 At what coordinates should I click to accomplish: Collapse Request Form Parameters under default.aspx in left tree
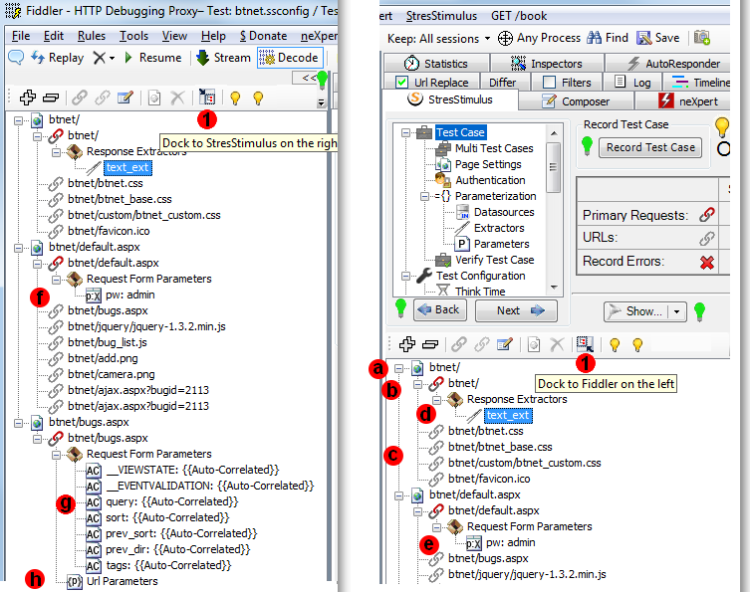tap(56, 279)
